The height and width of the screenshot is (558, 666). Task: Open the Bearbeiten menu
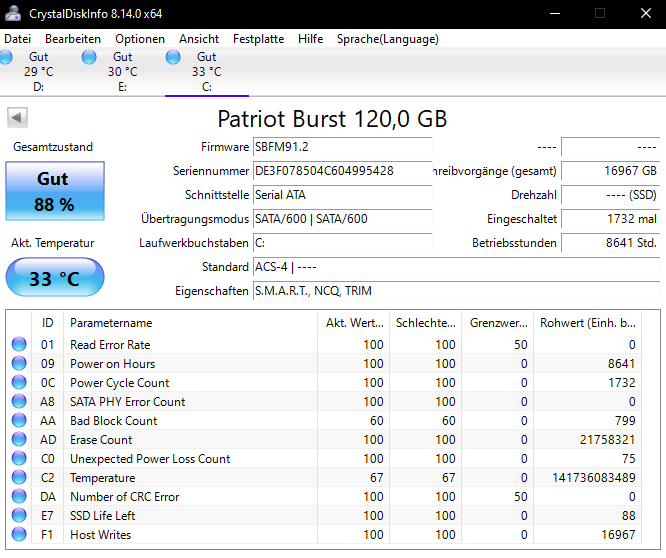(x=73, y=39)
